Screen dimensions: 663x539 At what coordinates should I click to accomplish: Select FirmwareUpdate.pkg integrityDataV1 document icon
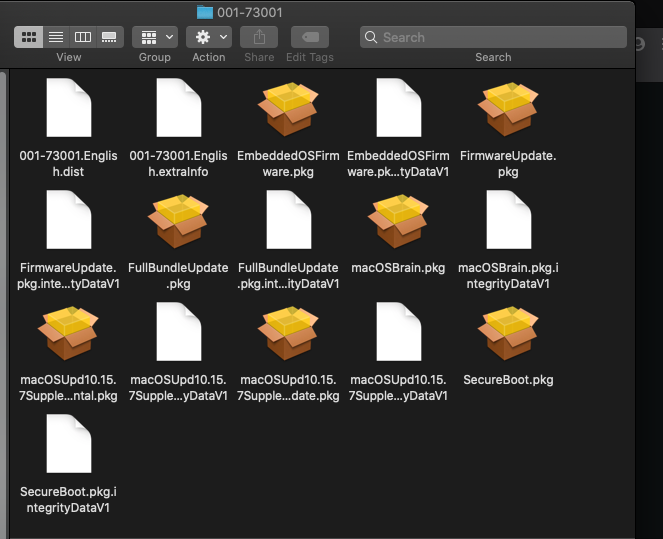click(x=68, y=219)
